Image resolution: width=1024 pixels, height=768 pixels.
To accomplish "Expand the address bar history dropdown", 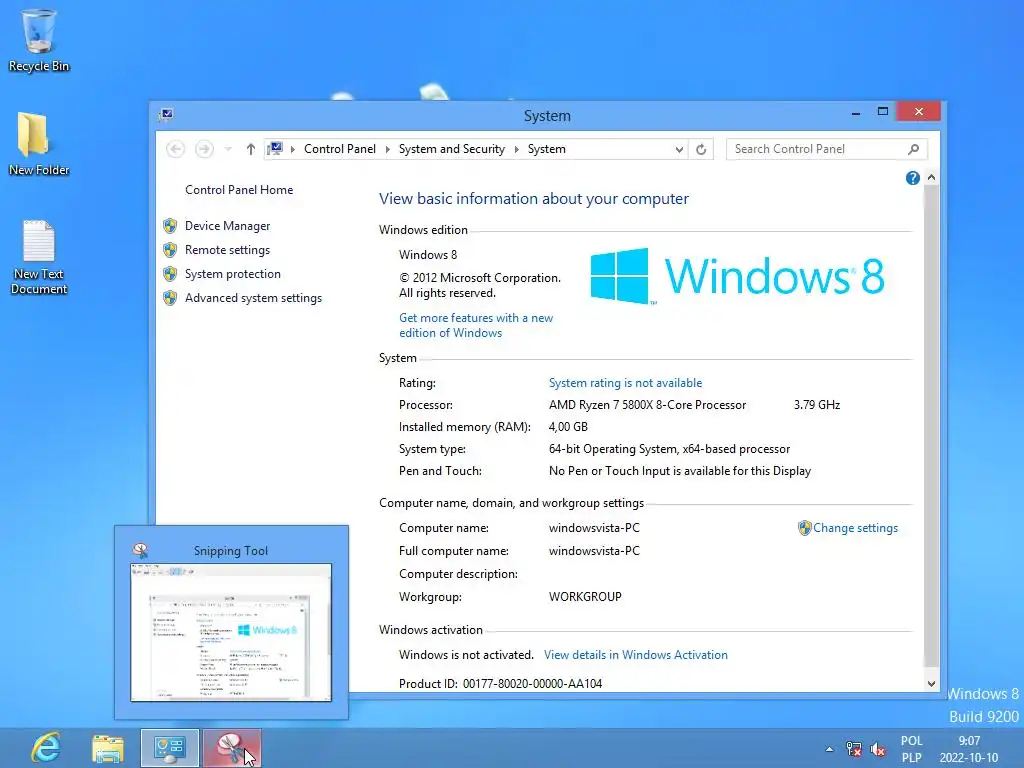I will coord(679,150).
